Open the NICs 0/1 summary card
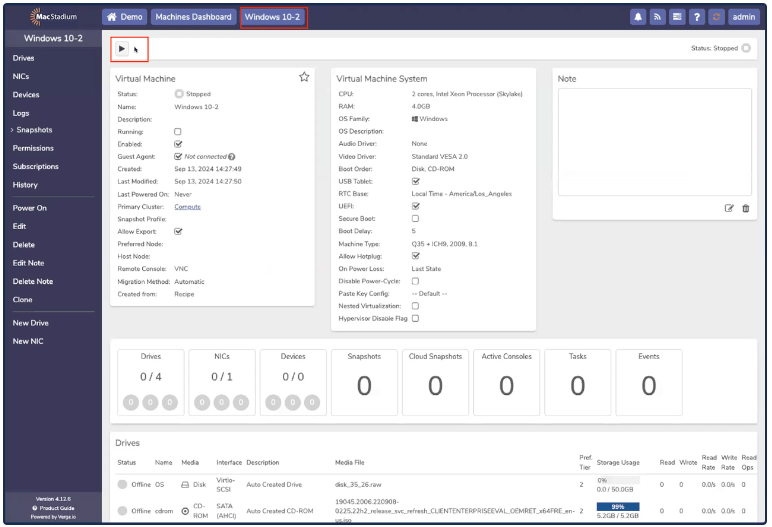Screen dimensions: 772x527 pyautogui.click(x=222, y=382)
